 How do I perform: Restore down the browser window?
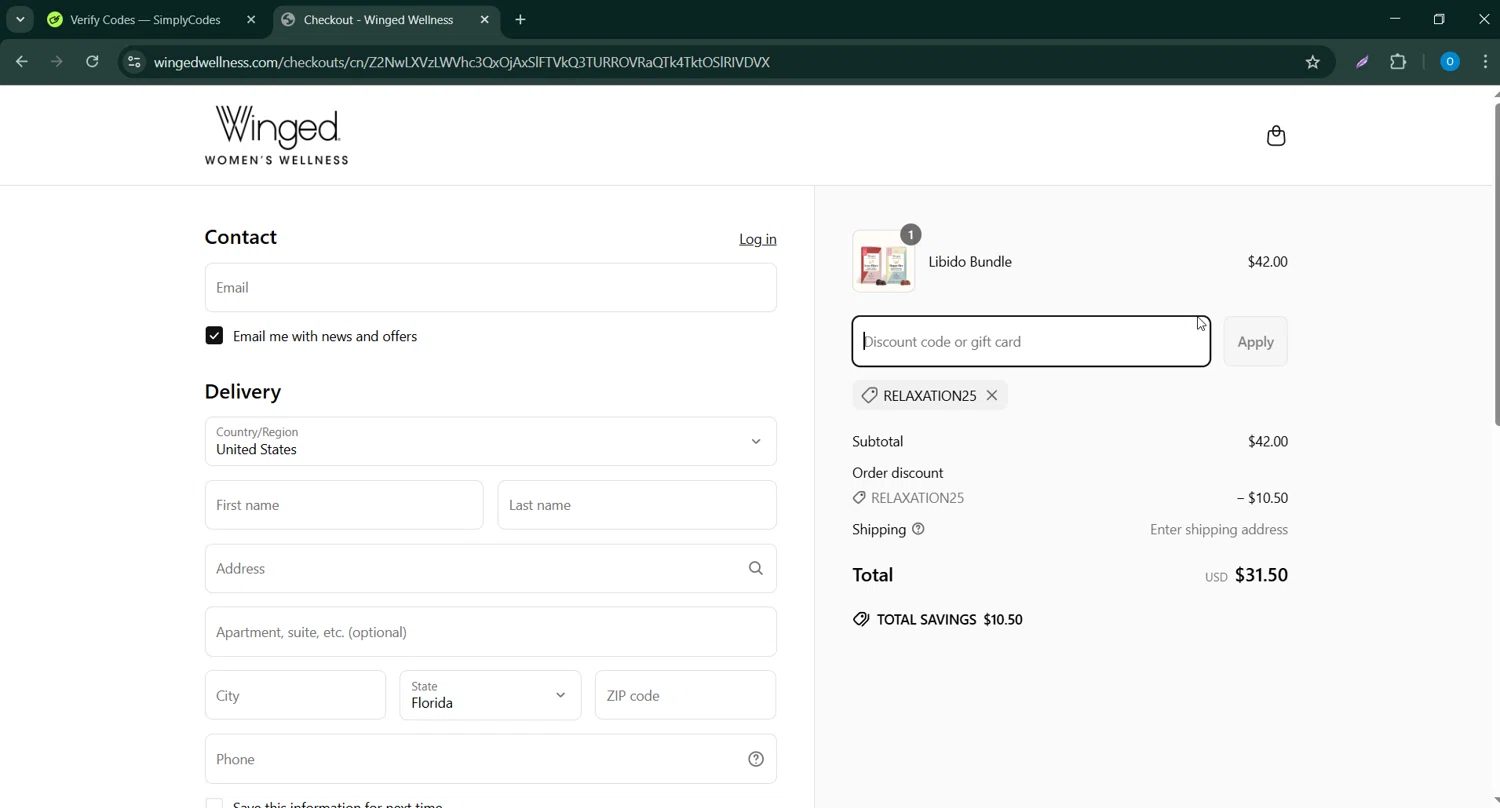tap(1439, 19)
